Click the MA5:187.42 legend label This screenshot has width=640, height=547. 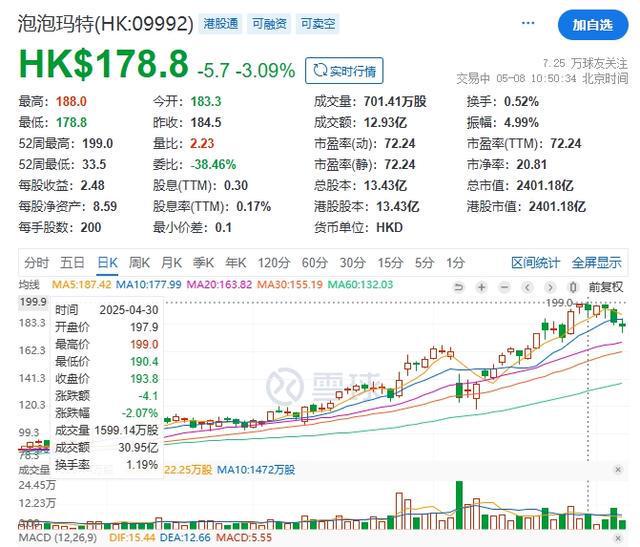(x=82, y=285)
